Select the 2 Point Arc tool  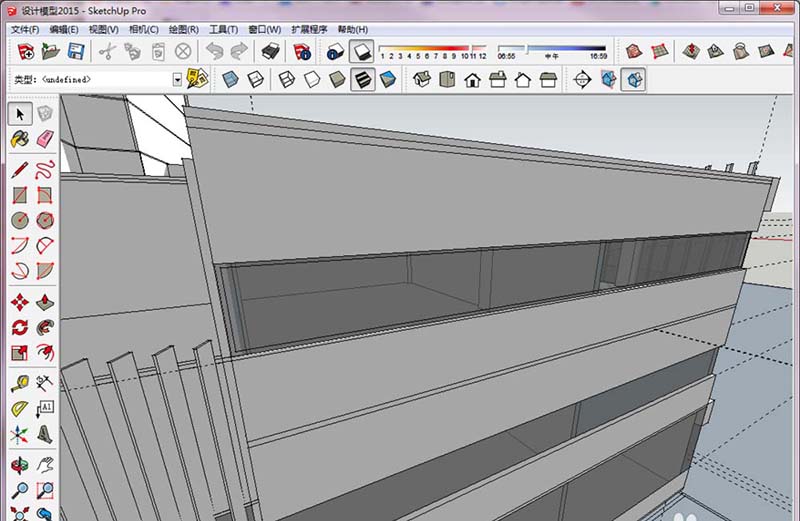pos(45,245)
